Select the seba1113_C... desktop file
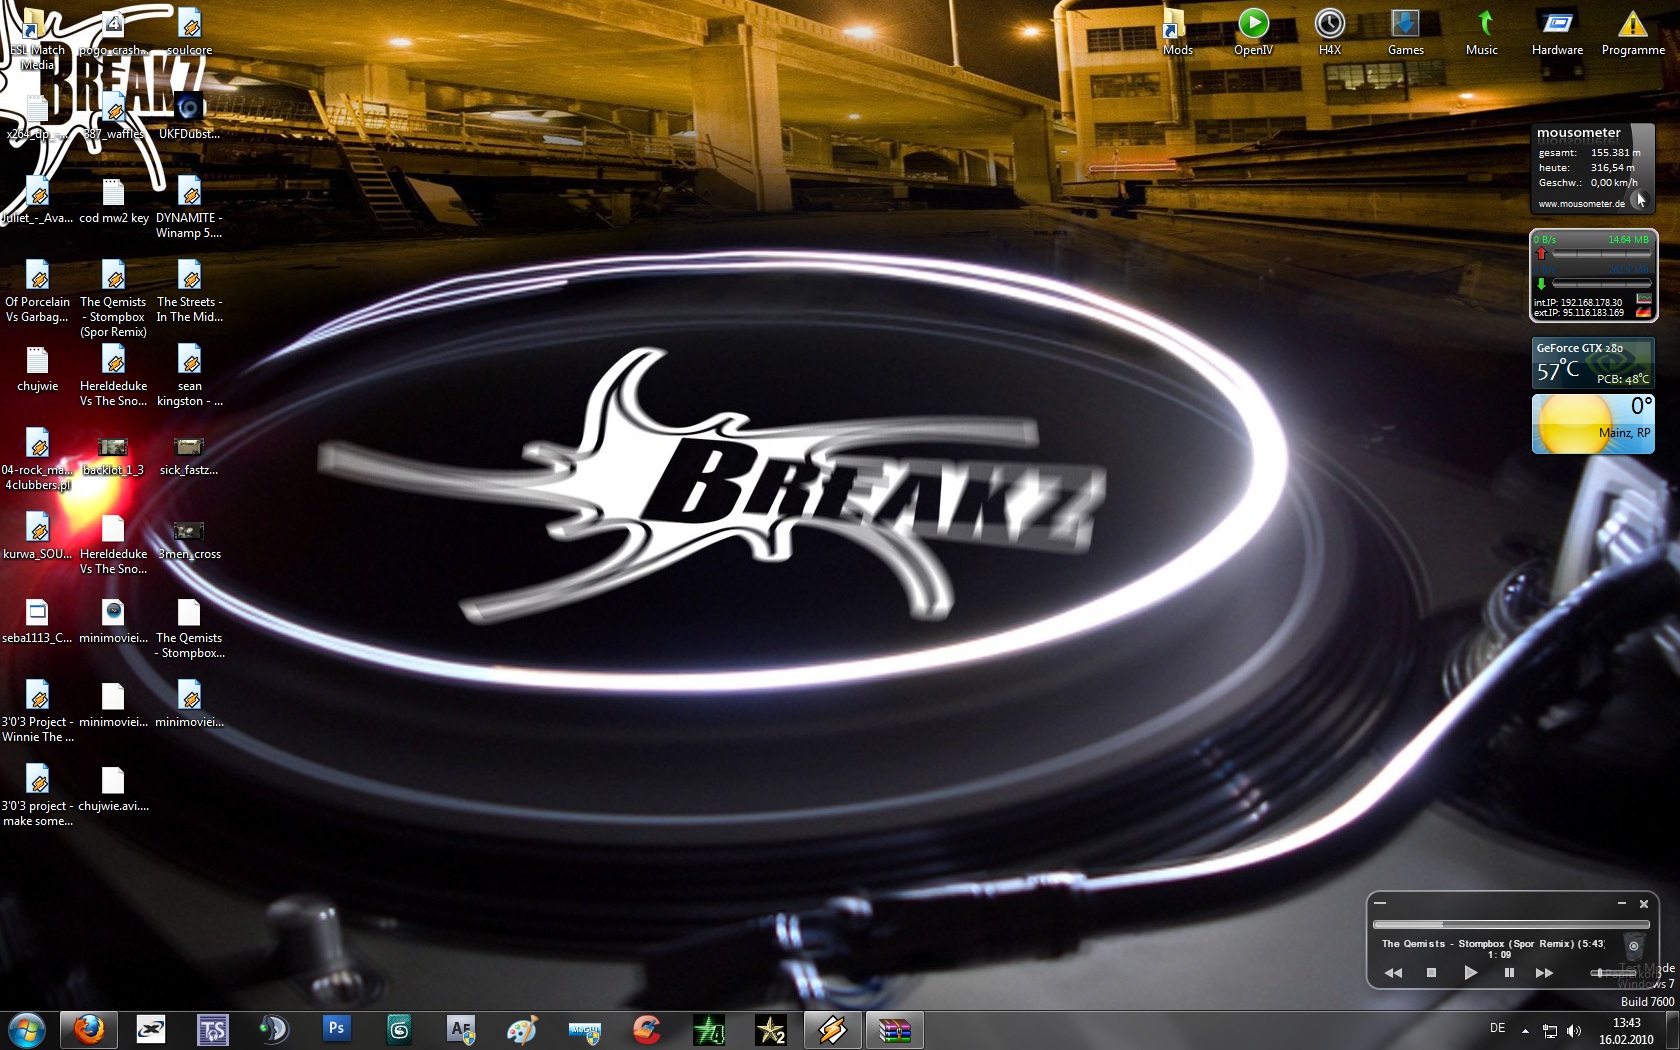This screenshot has width=1680, height=1050. point(37,619)
